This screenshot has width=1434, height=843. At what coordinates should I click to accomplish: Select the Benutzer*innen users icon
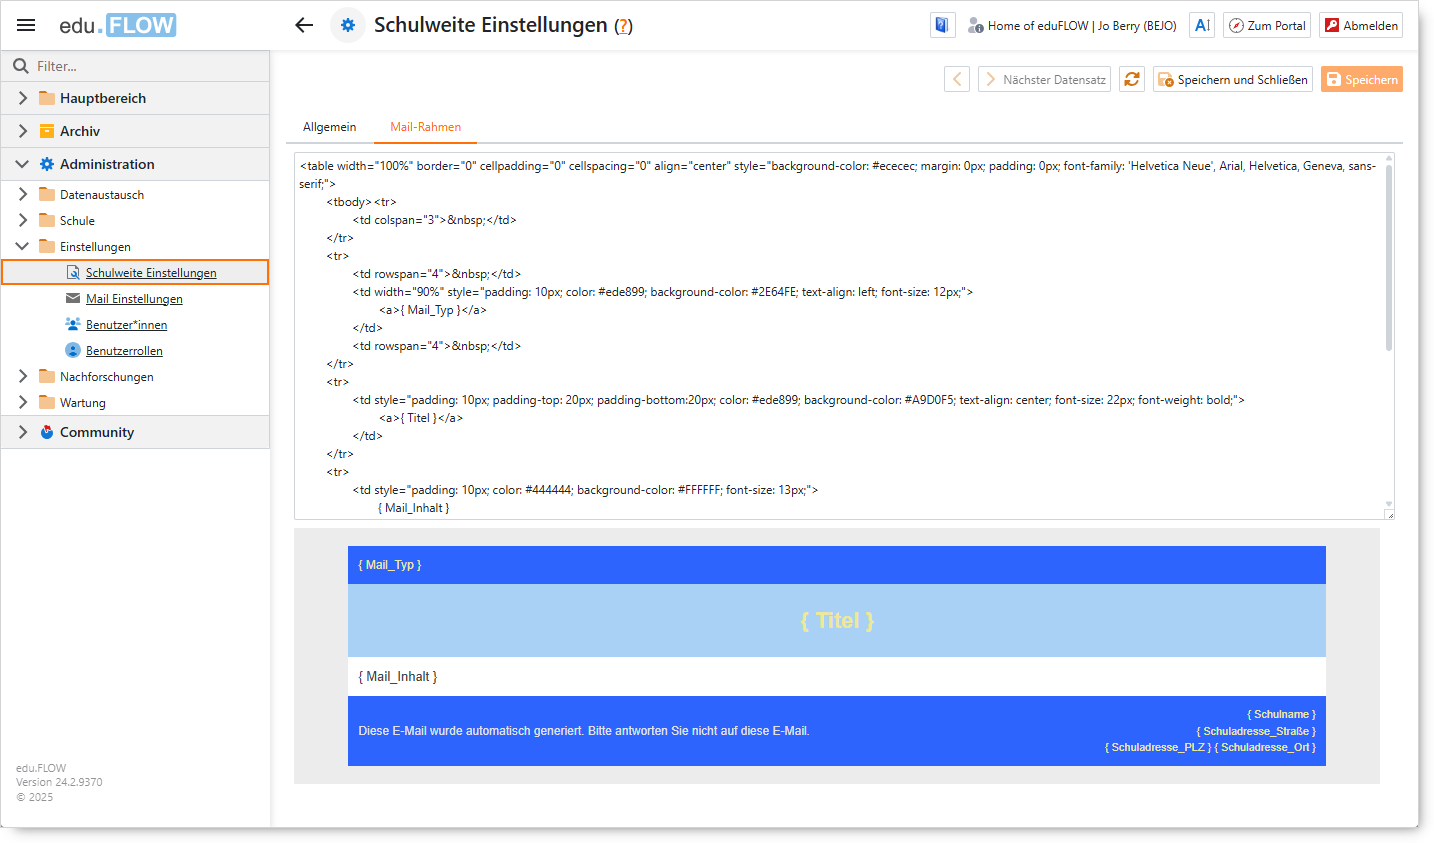73,324
